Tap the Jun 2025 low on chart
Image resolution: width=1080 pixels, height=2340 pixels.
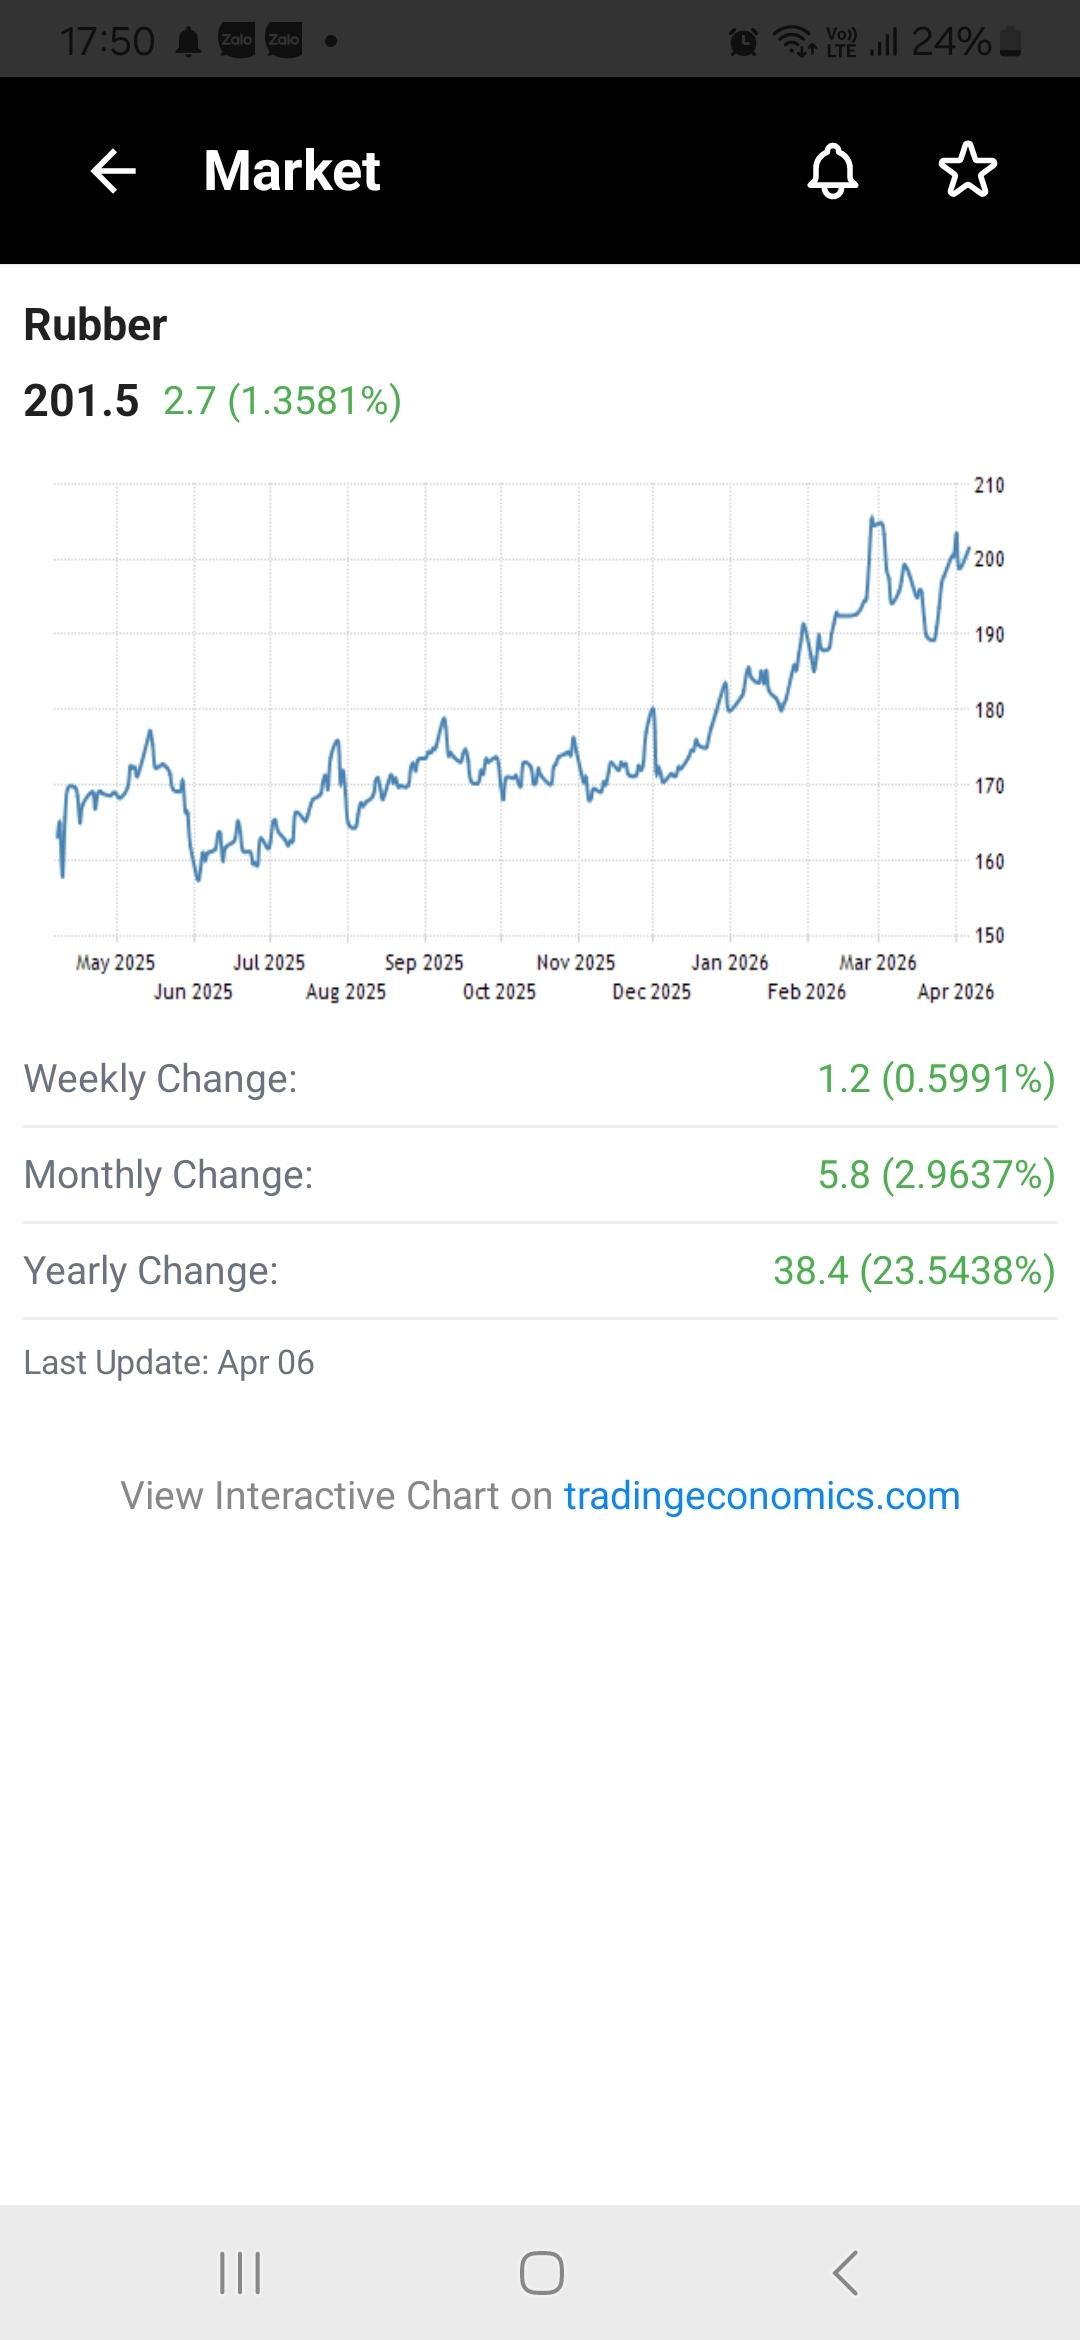pos(198,877)
